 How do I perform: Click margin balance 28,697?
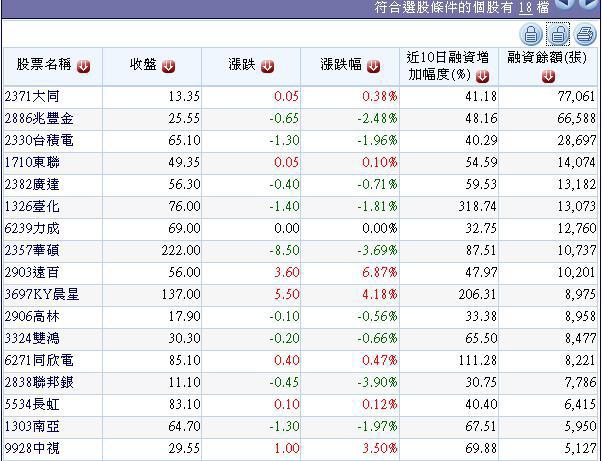click(x=576, y=140)
